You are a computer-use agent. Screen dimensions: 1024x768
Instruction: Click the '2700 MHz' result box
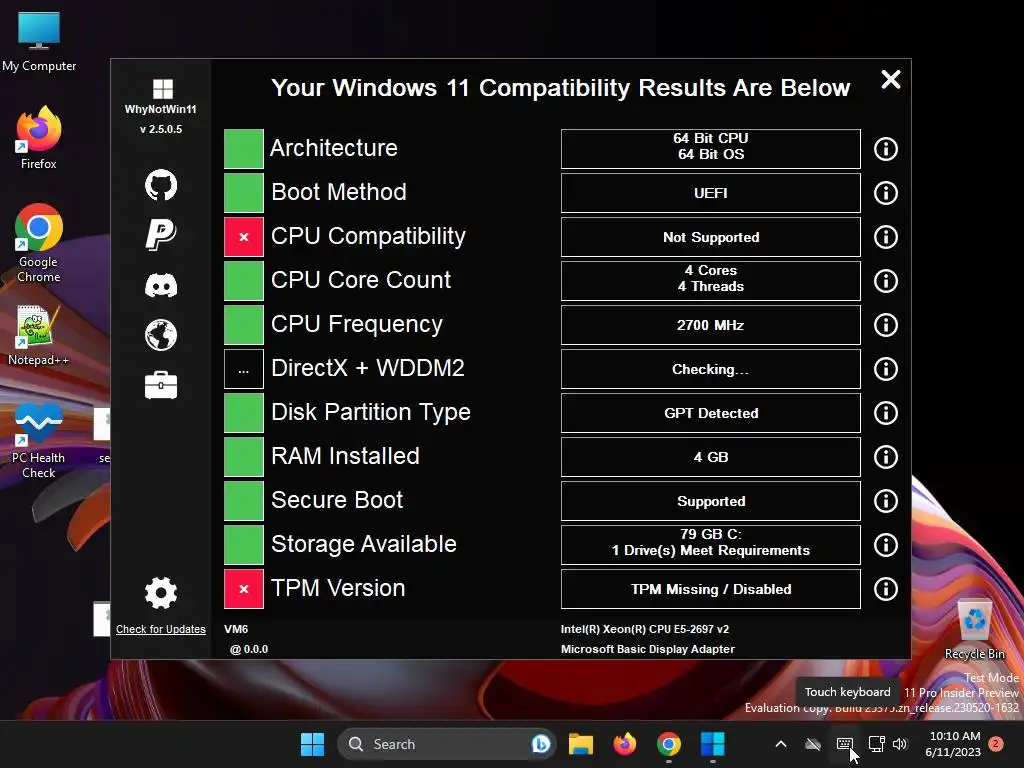(711, 325)
